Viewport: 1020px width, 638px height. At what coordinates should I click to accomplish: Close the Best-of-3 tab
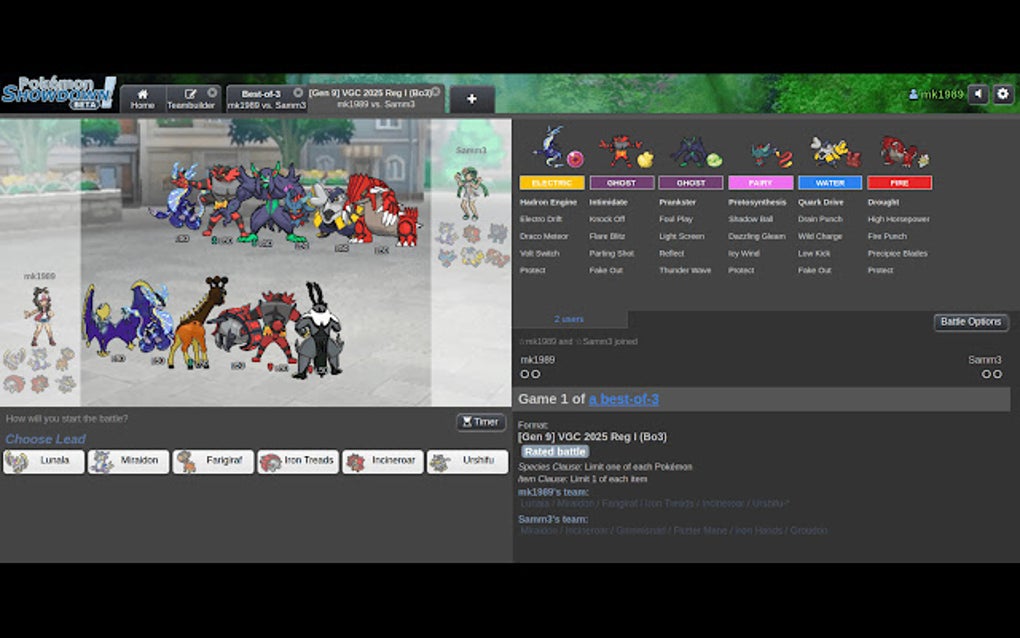(x=298, y=93)
